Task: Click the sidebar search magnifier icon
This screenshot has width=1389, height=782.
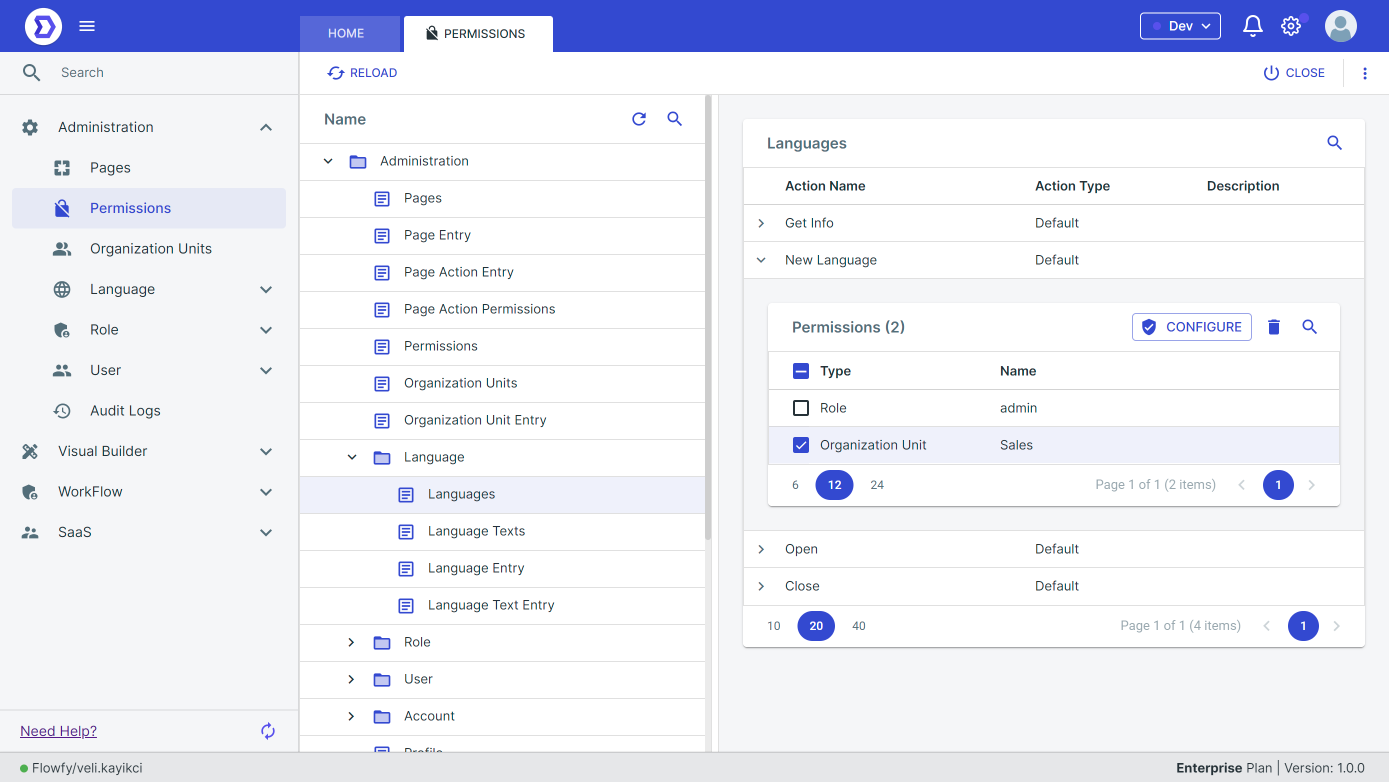Action: 32,72
